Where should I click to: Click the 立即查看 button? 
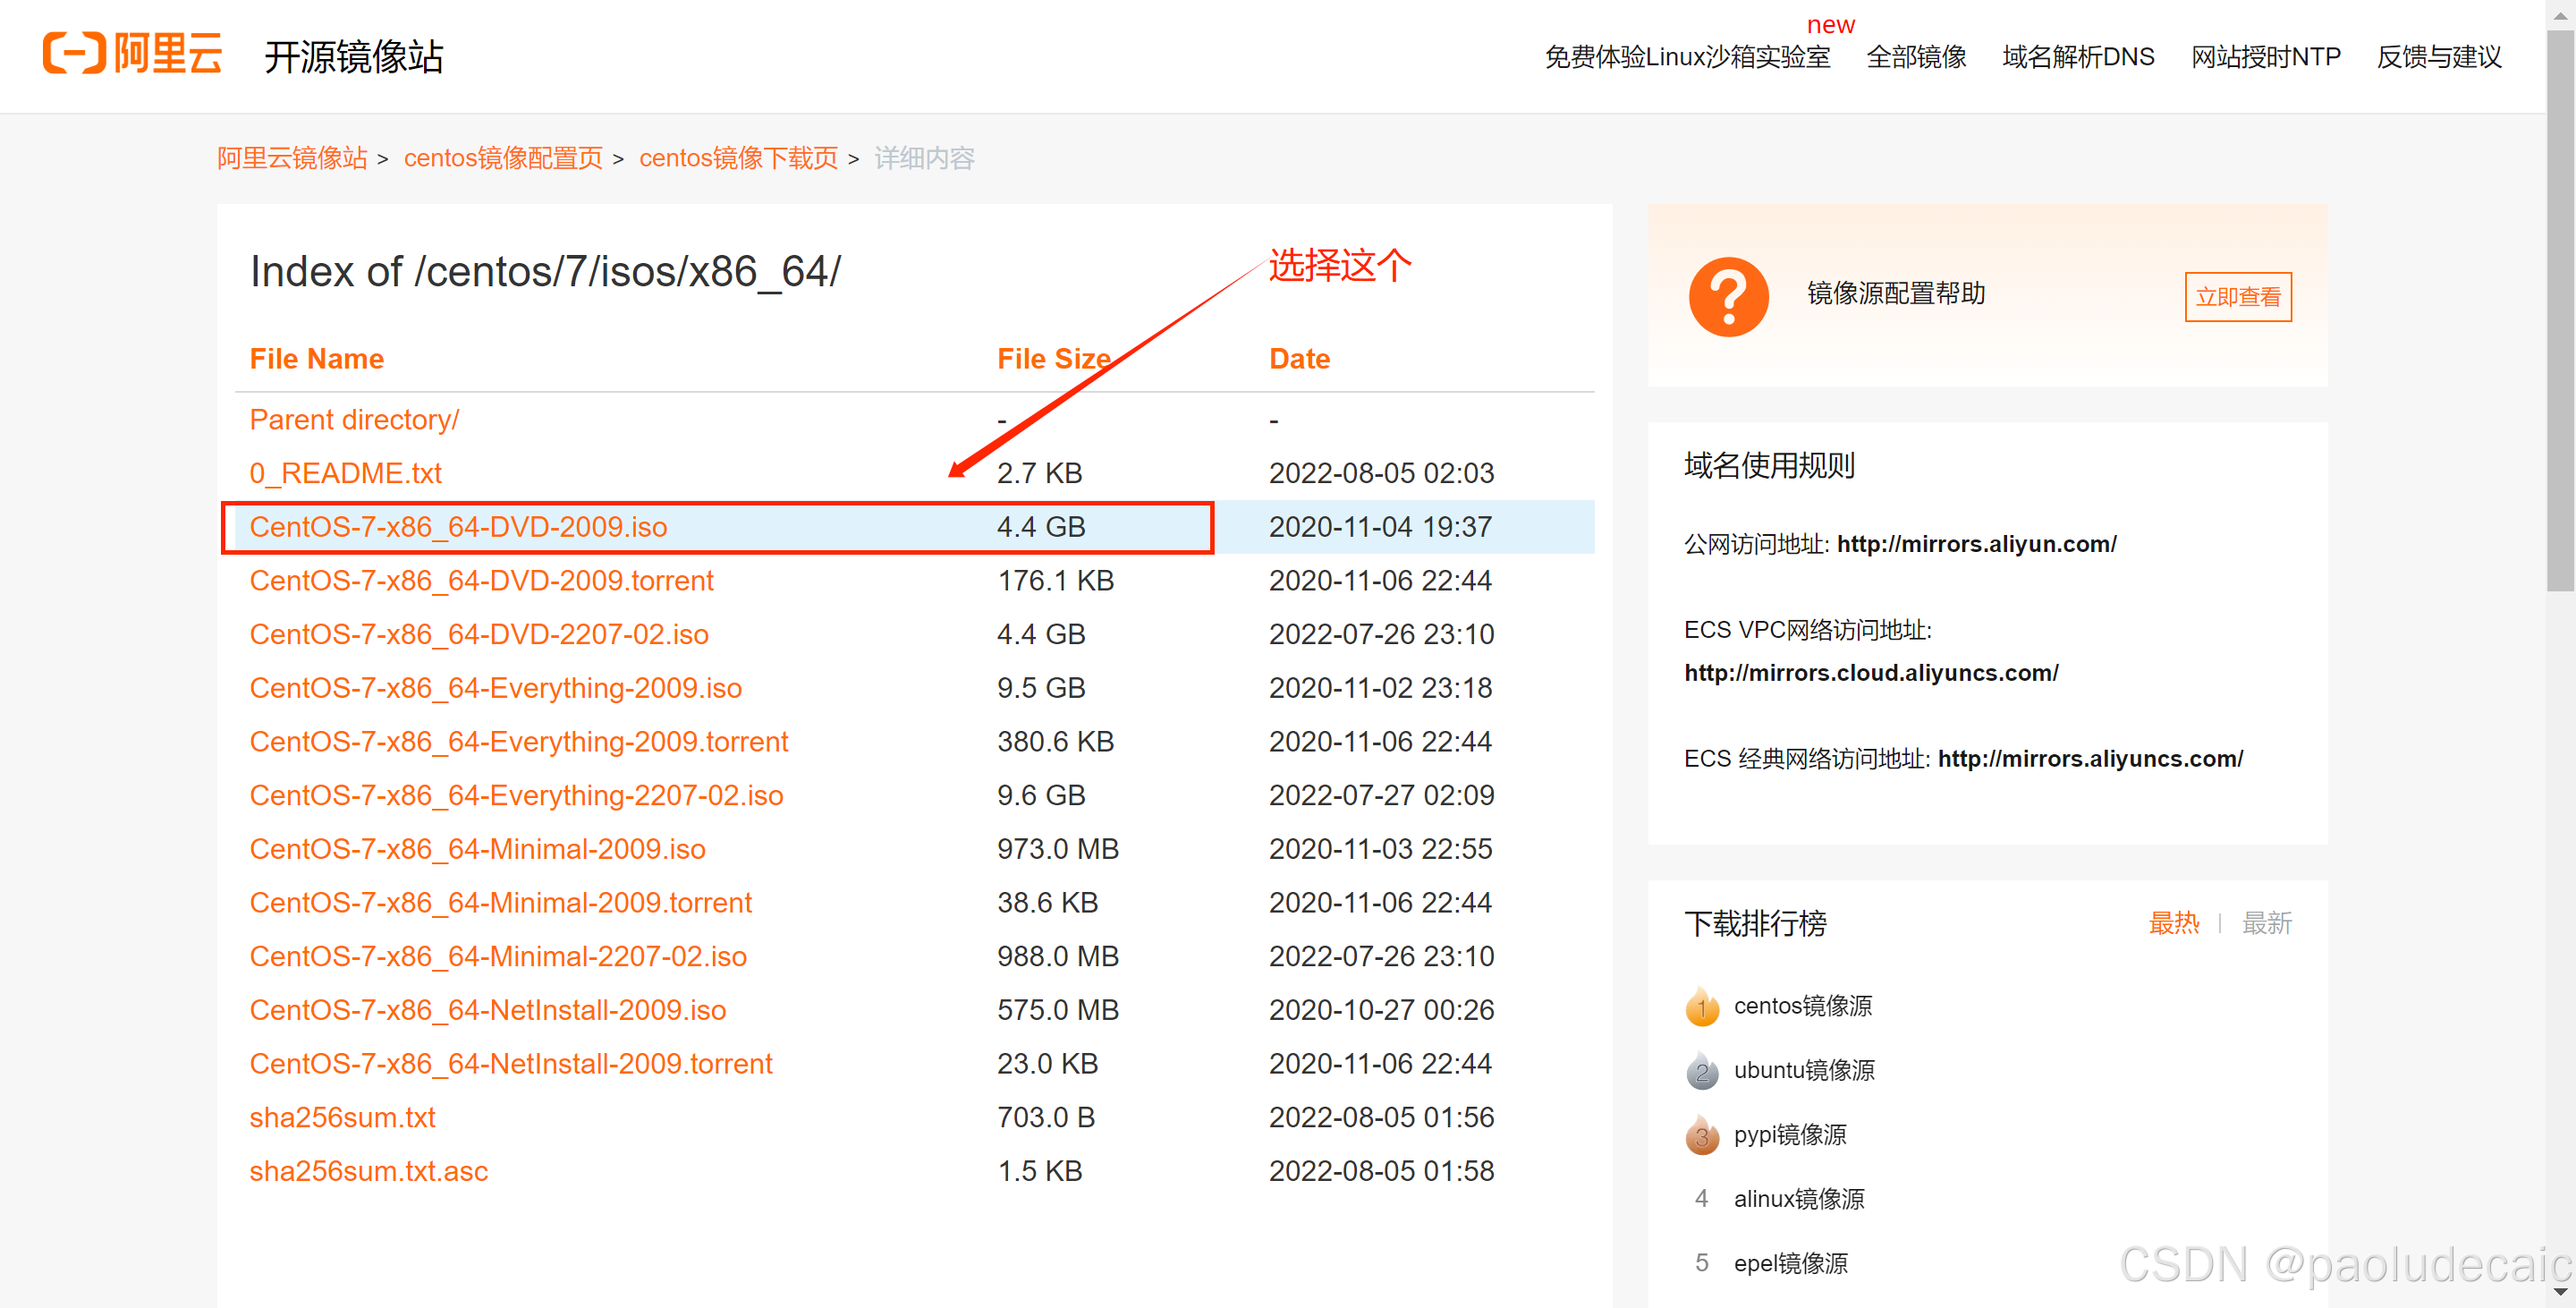(2237, 297)
